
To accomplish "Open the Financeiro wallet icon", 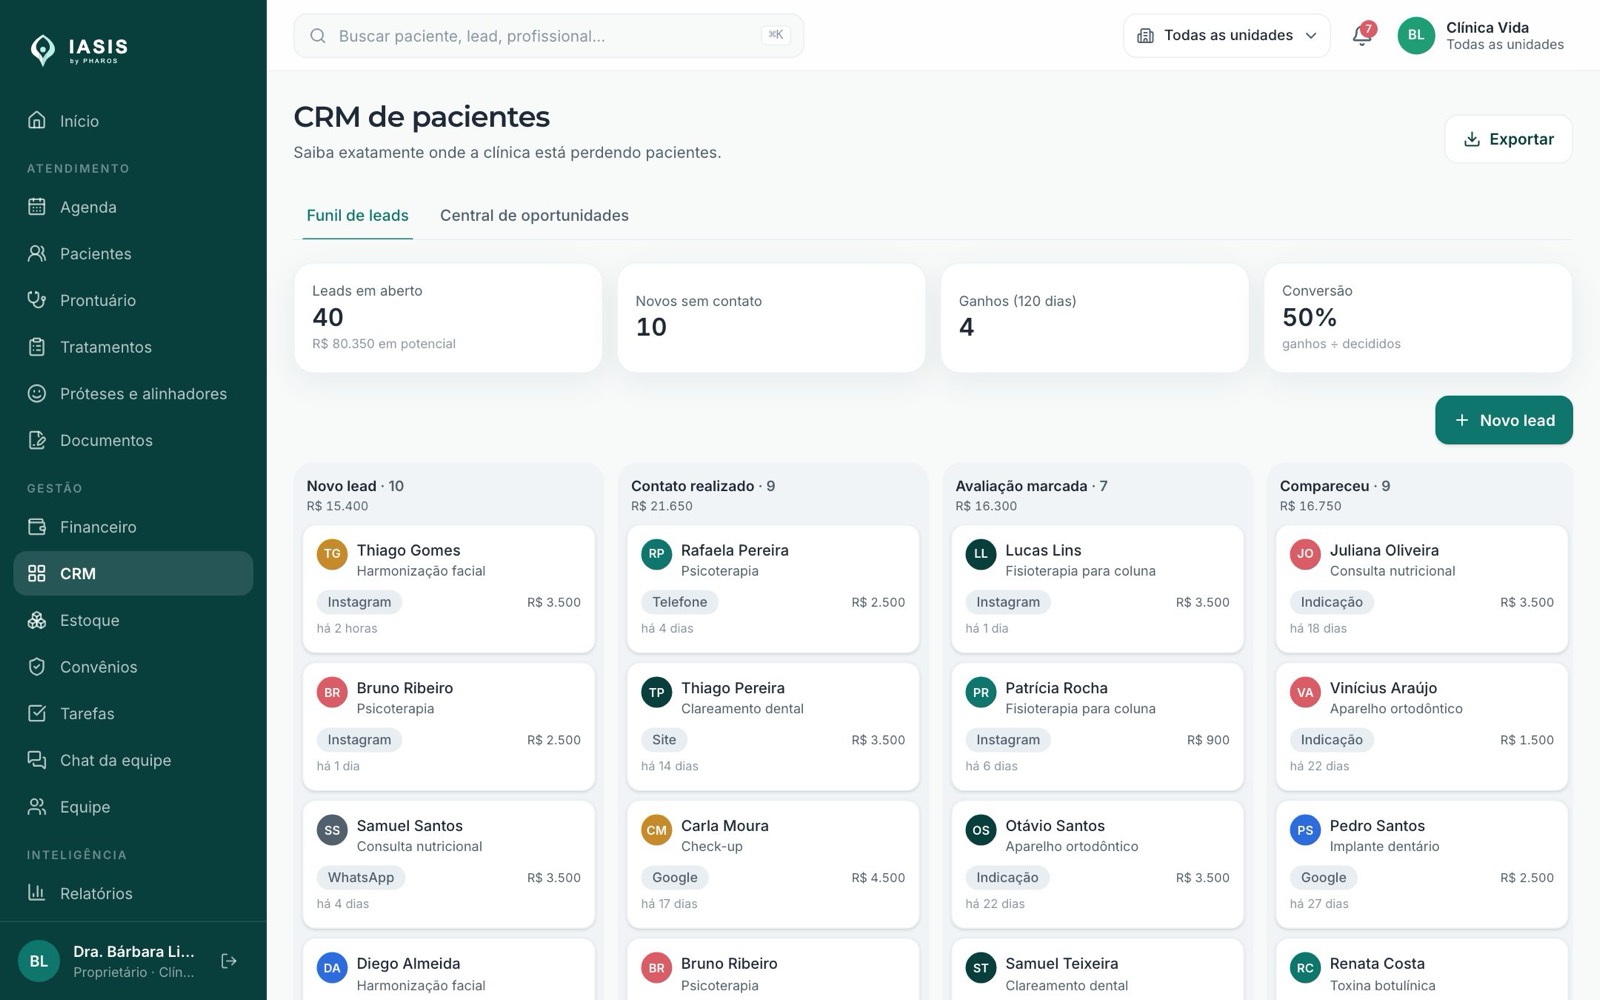I will (x=37, y=527).
